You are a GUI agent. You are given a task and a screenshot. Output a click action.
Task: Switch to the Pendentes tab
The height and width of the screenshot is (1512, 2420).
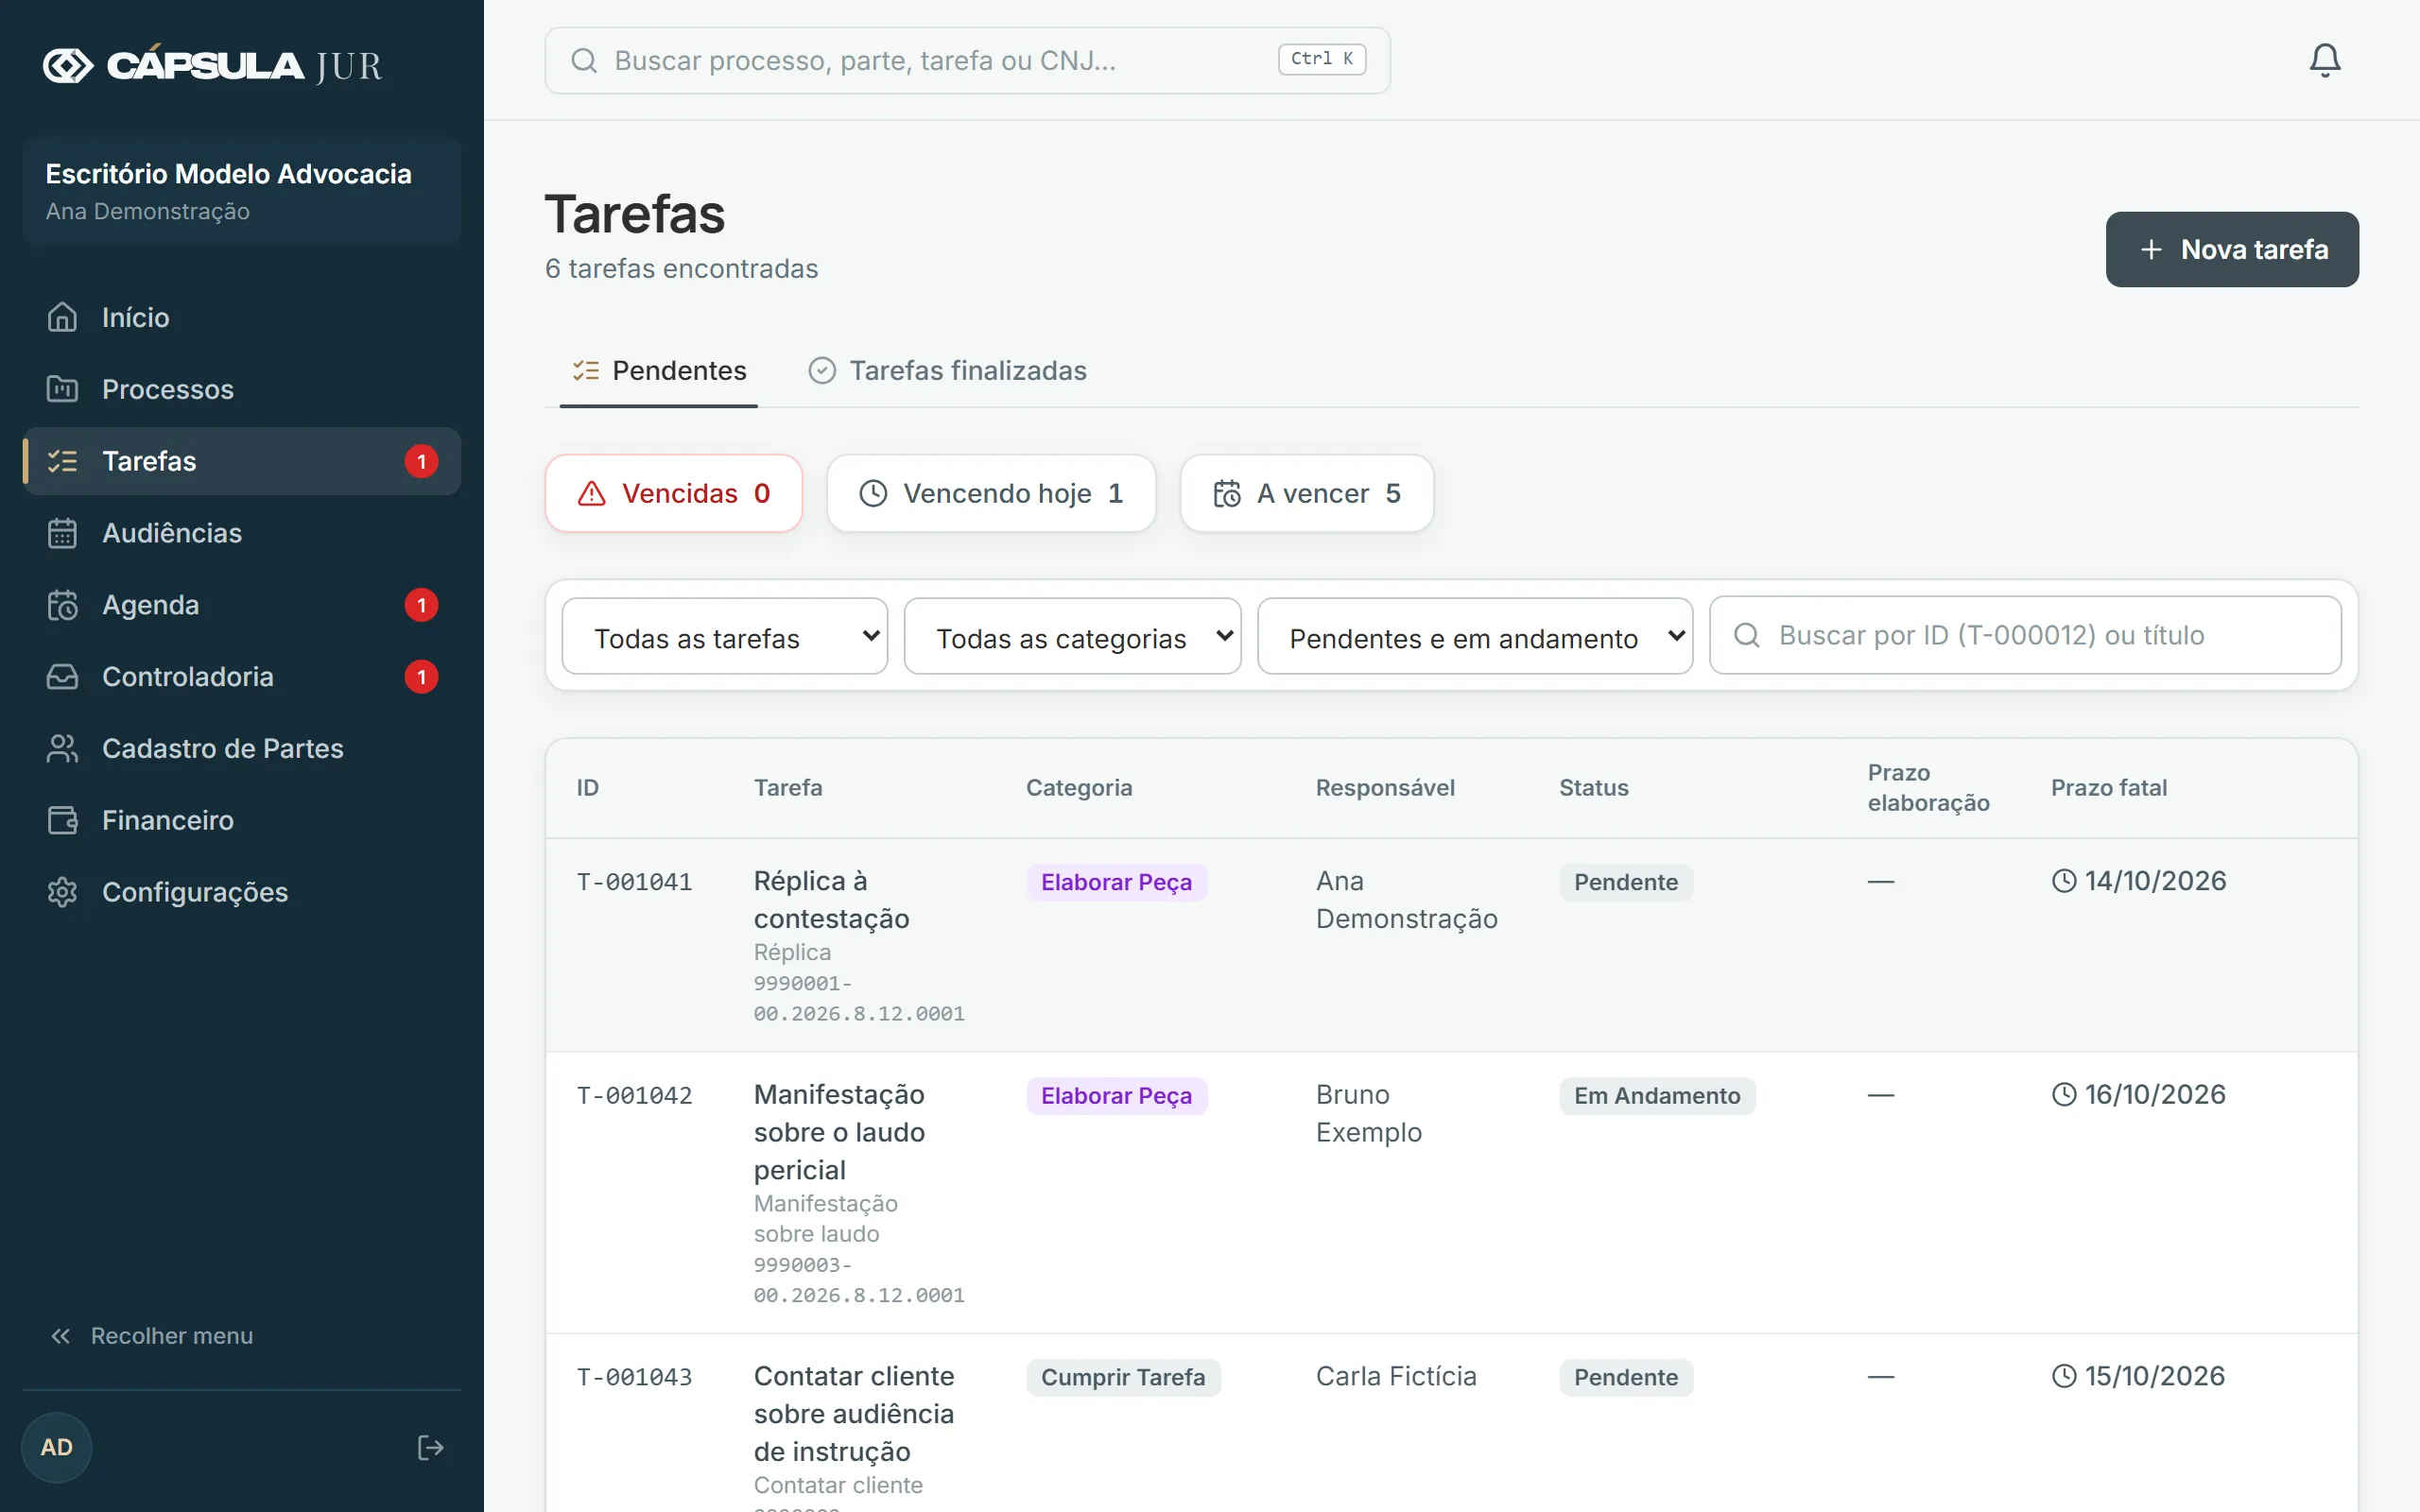coord(659,371)
